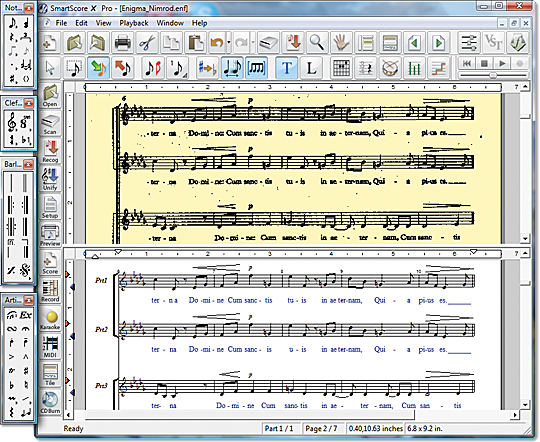540x442 pixels.
Task: Select single barline in Barlines palette
Action: click(11, 183)
